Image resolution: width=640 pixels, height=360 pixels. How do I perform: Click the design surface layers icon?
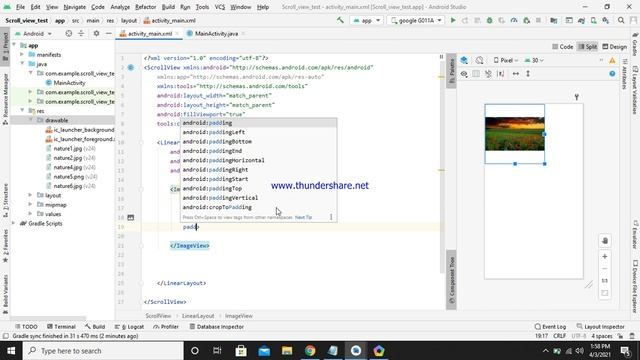464,60
